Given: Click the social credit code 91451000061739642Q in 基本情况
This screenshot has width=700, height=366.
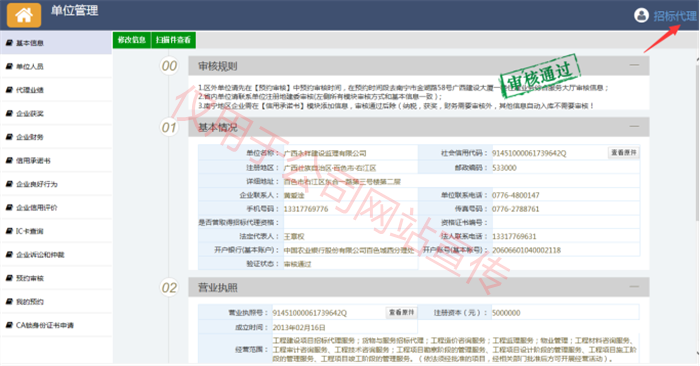Looking at the screenshot, I should pos(529,153).
